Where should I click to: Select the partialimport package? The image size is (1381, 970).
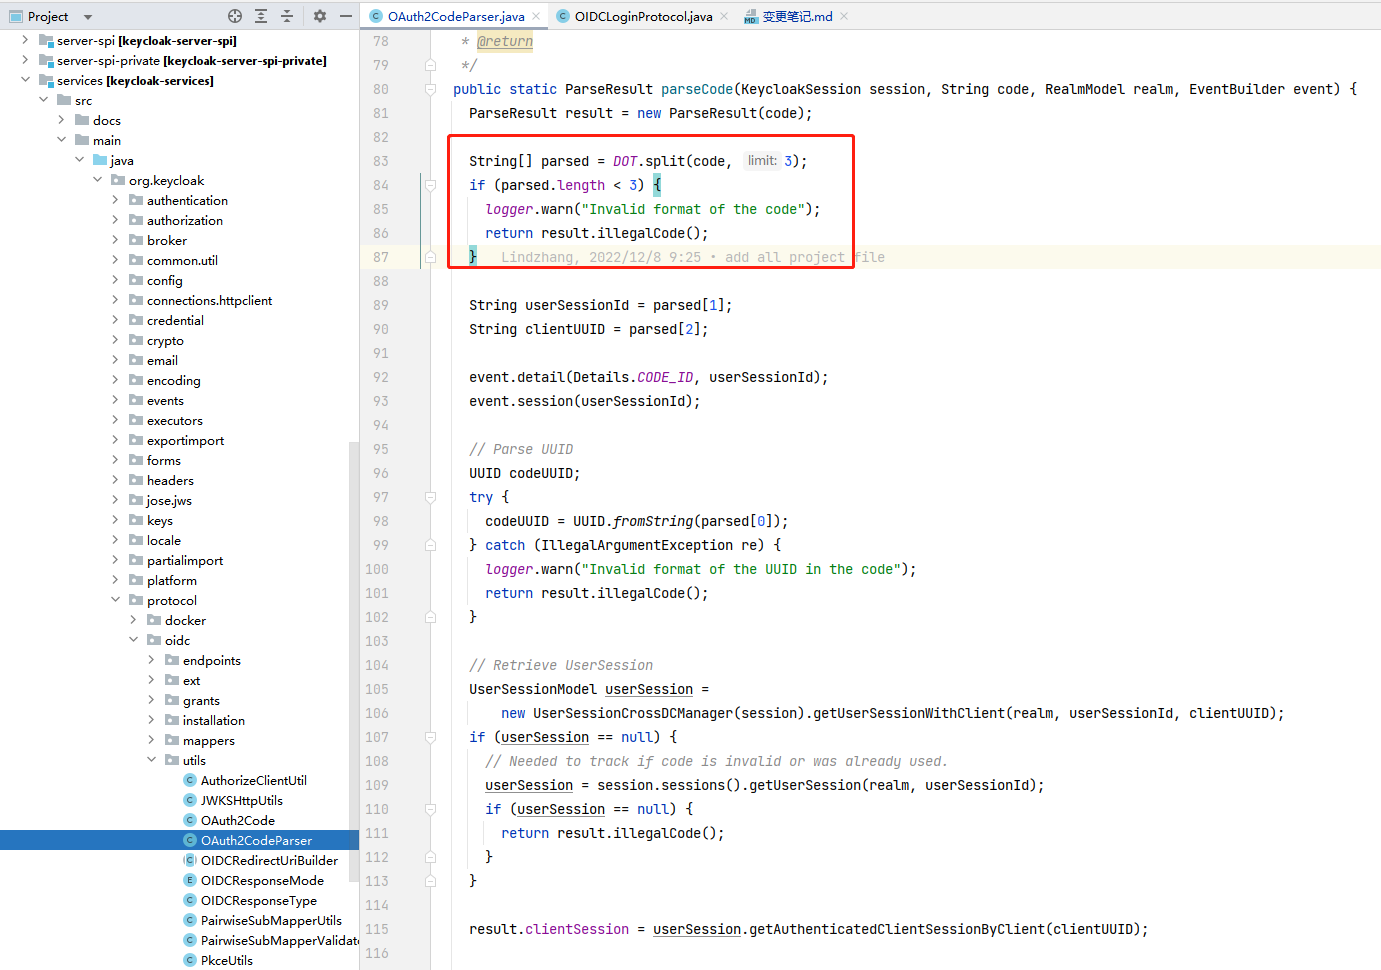185,560
